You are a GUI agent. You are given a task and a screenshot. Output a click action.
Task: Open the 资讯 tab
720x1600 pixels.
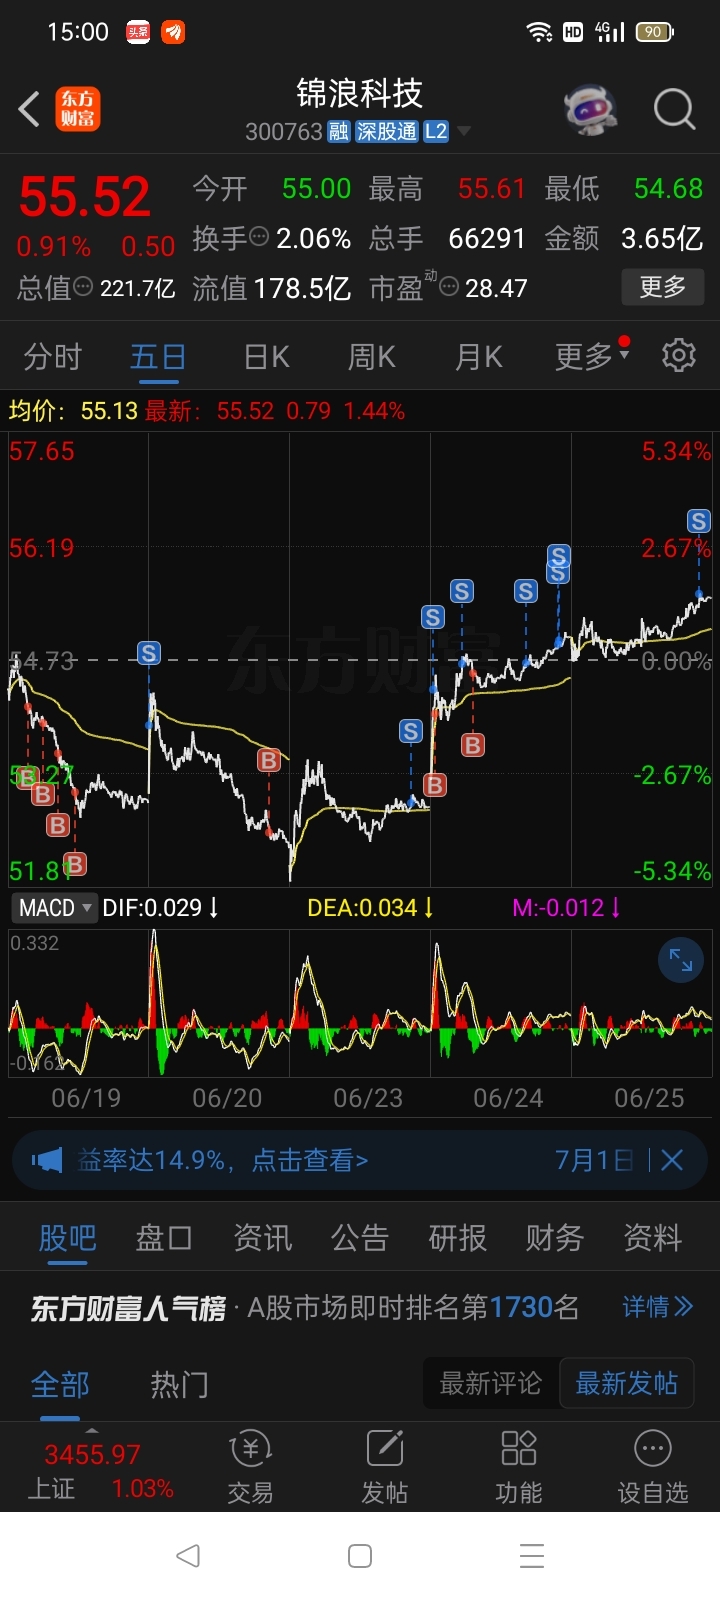[262, 1238]
